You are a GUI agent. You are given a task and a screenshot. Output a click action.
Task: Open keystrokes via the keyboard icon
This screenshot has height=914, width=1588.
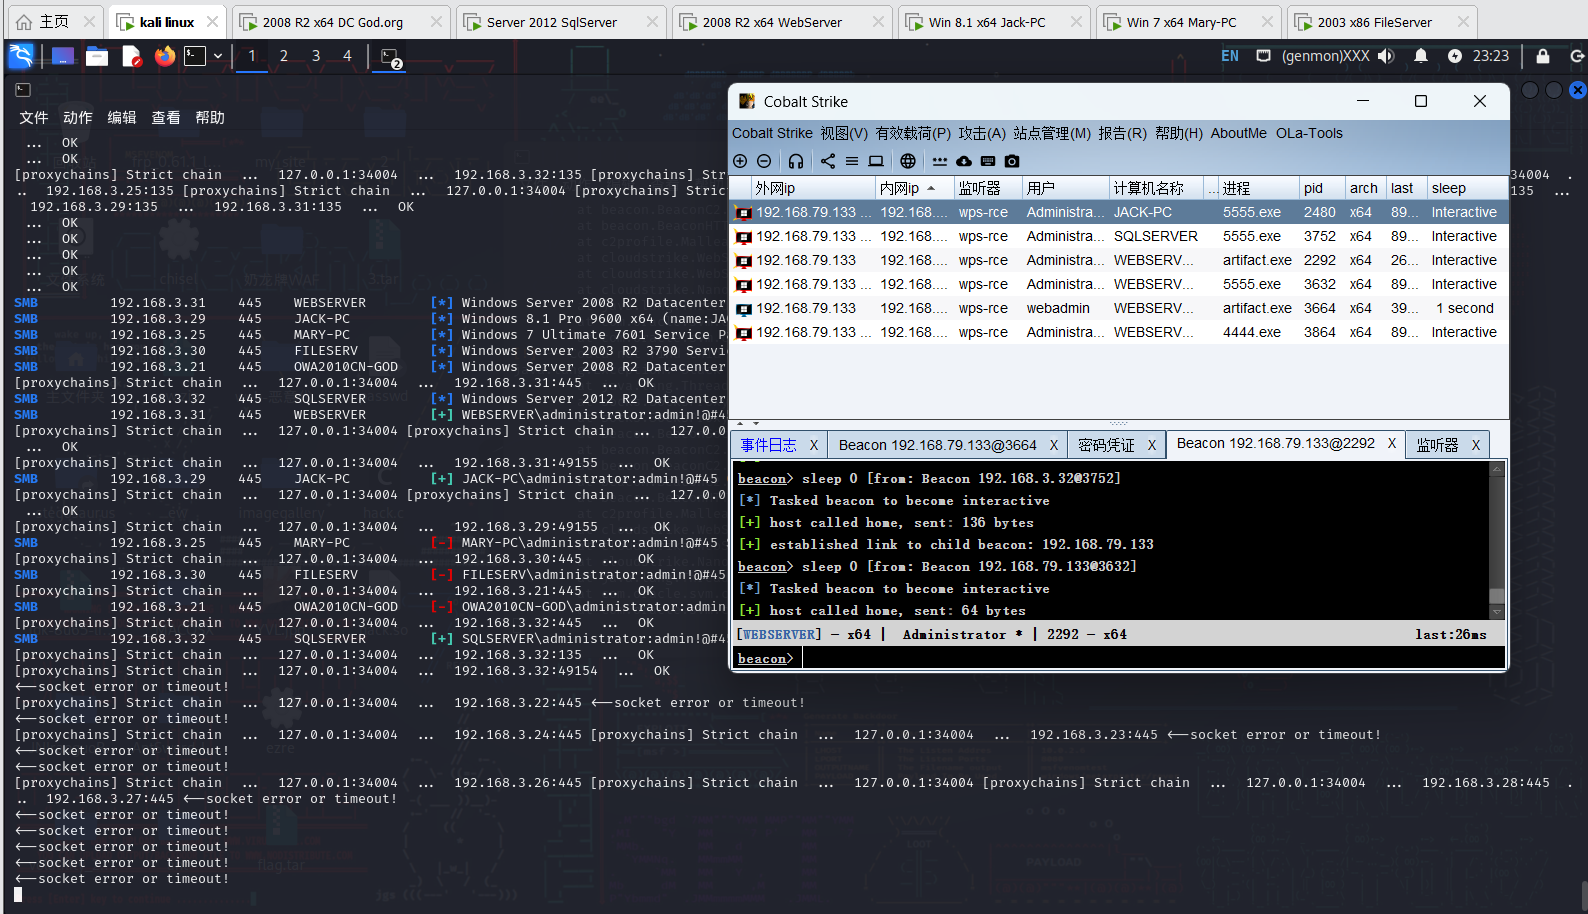[988, 161]
